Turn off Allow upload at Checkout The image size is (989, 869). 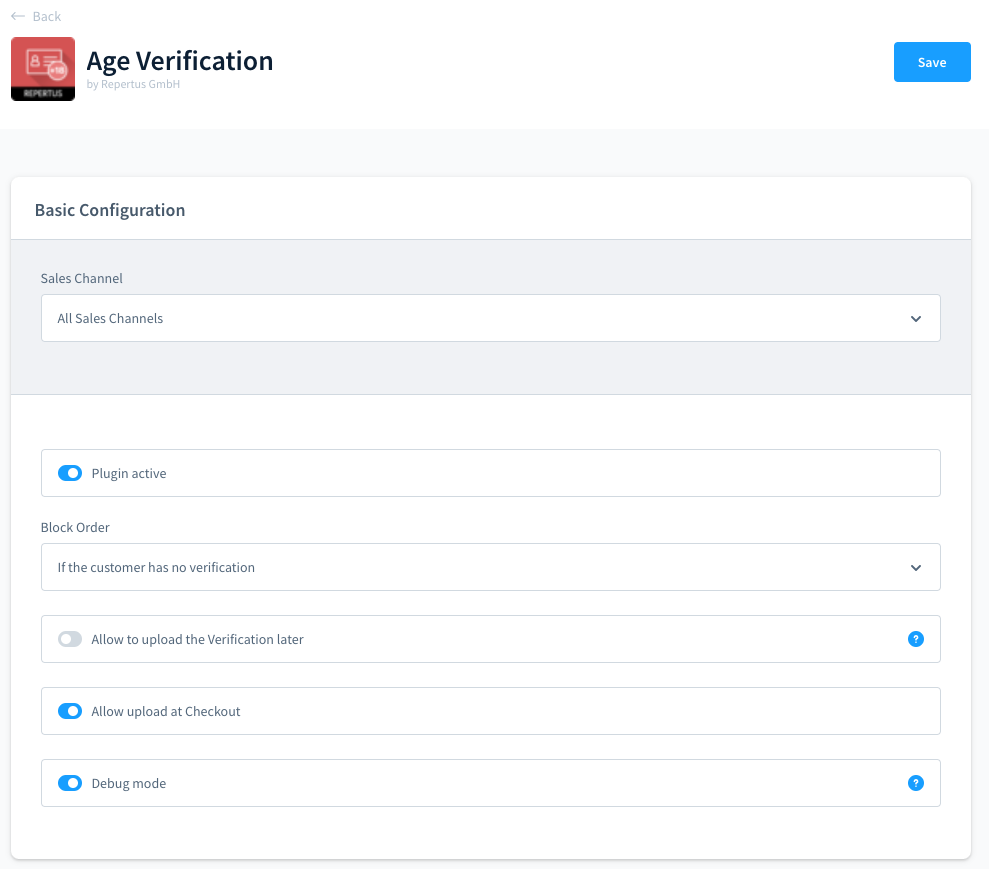70,711
